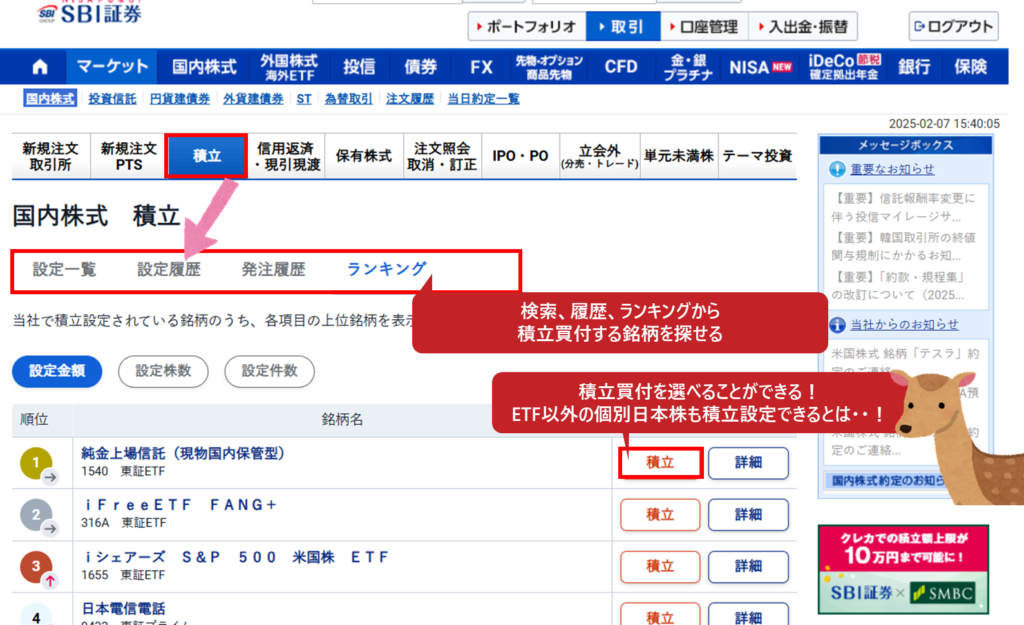This screenshot has height=625, width=1024.
Task: Expand the 口座管理 menu
Action: (x=701, y=27)
